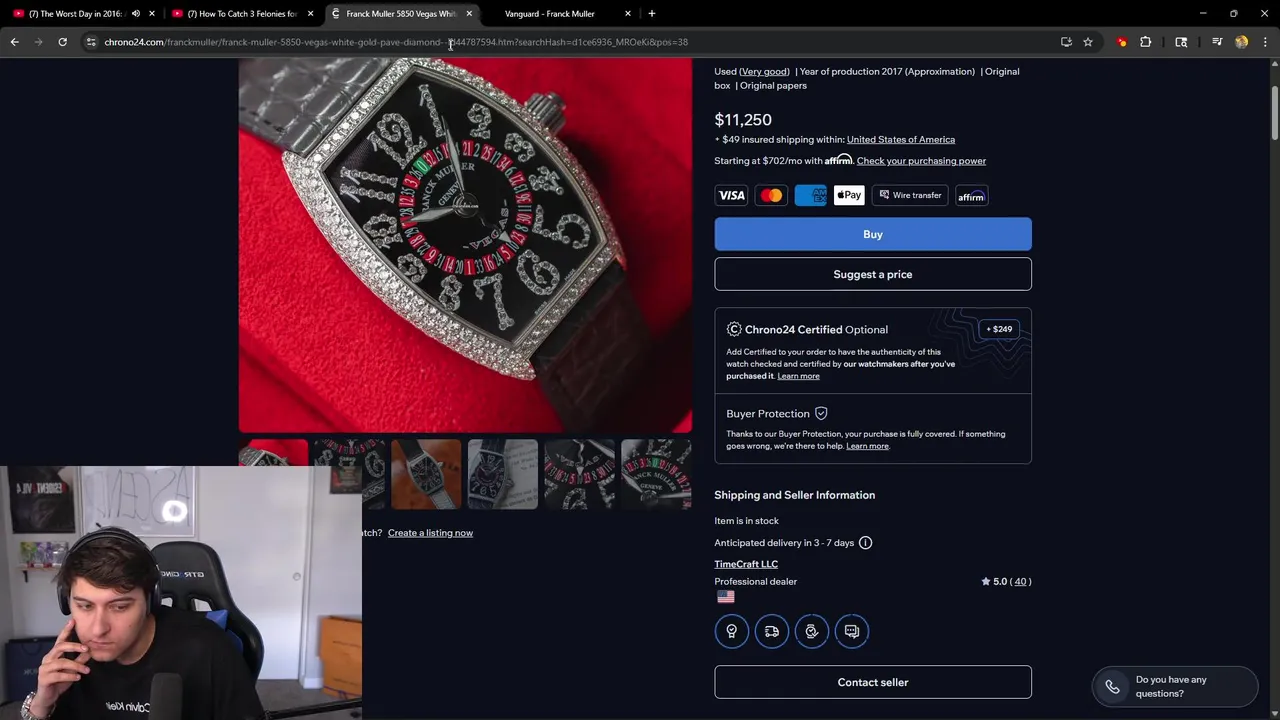Select the sixth watch dial thumbnail
Screen dimensions: 1280x720
pyautogui.click(x=656, y=474)
